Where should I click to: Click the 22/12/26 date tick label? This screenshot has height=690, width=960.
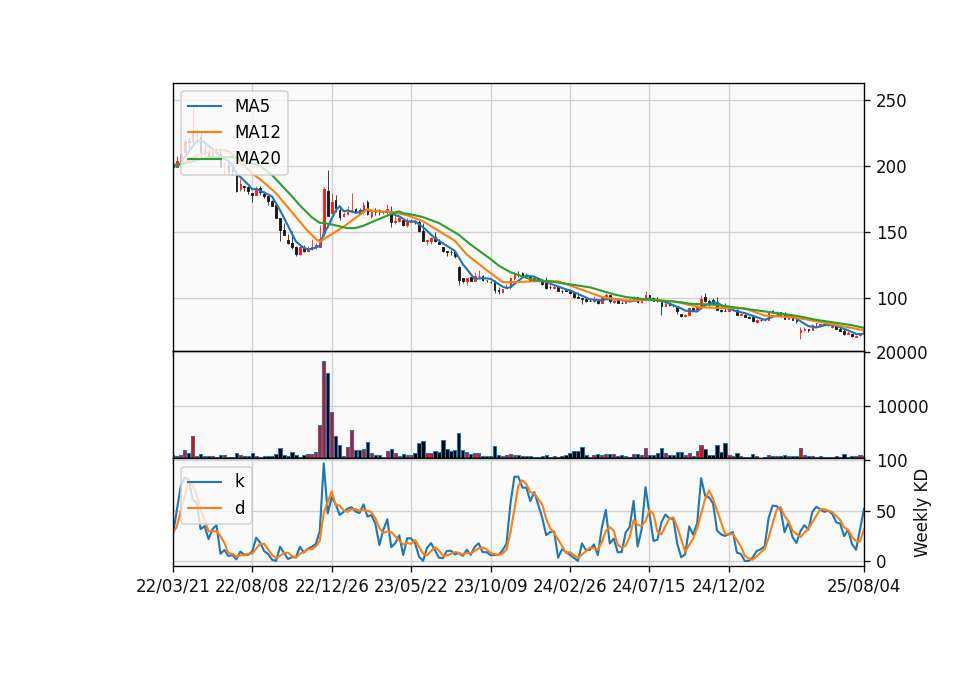click(332, 586)
